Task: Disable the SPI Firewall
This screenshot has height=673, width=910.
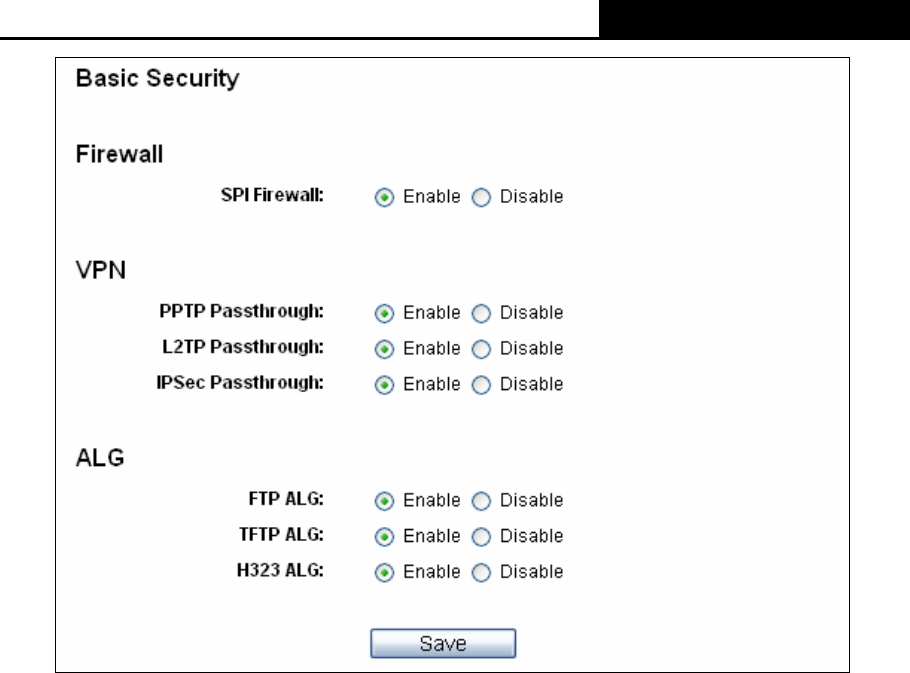Action: (481, 197)
